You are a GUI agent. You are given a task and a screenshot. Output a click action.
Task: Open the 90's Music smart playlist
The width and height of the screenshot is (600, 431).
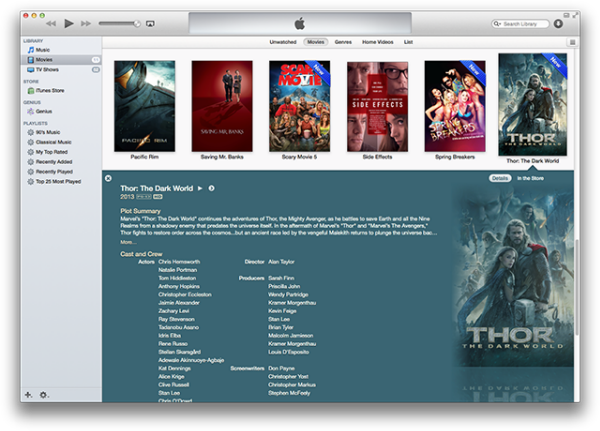(47, 132)
